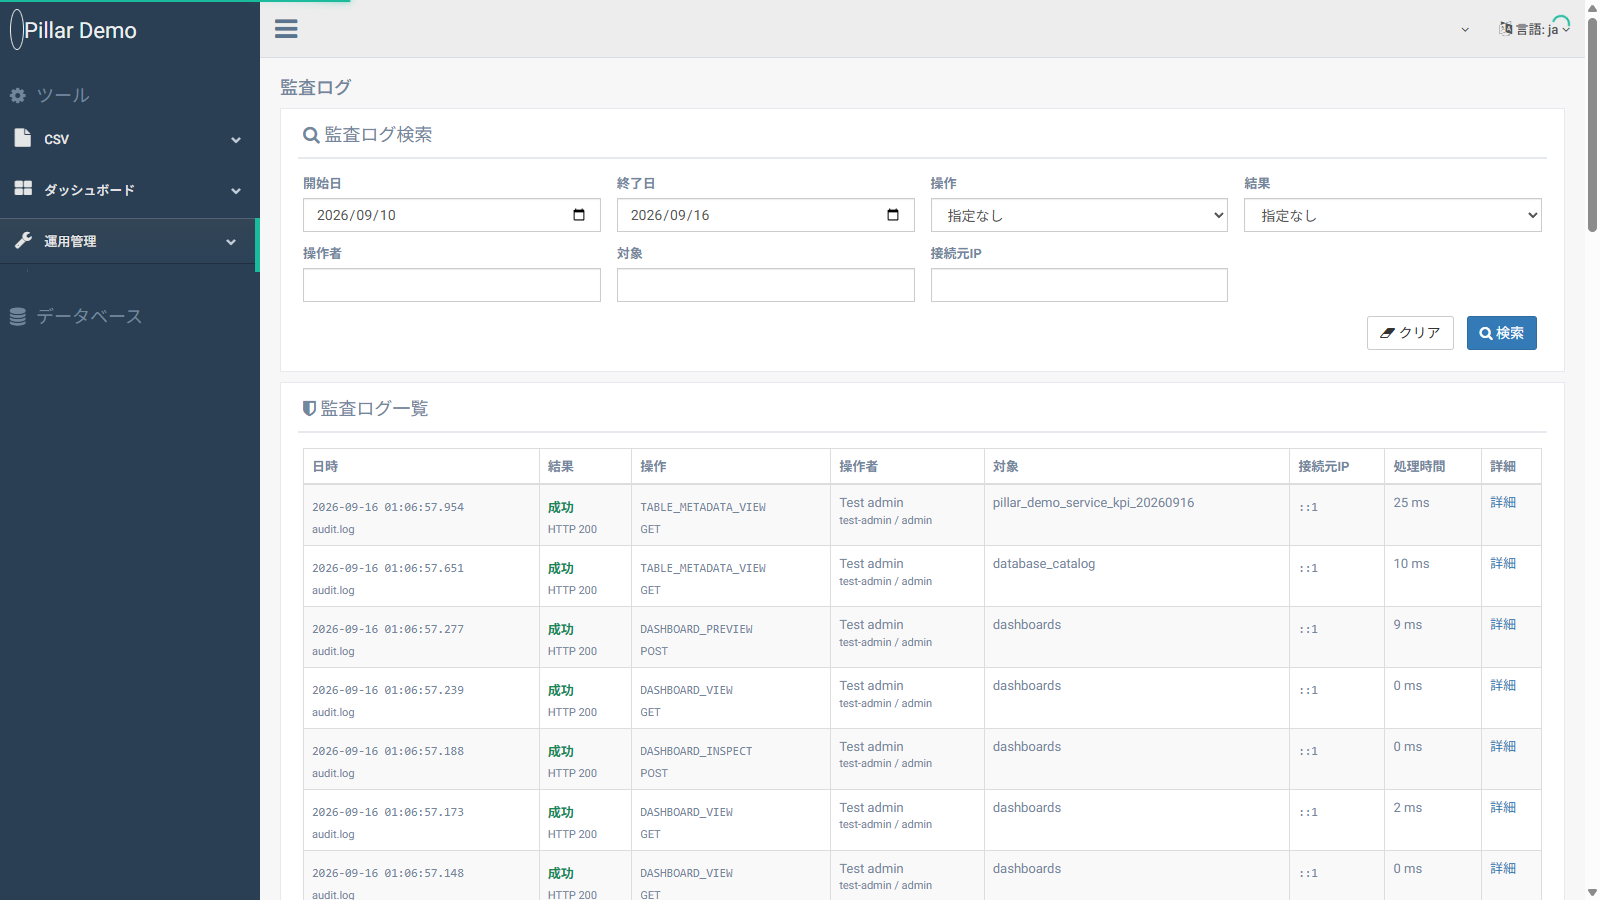
Task: Open the 操作 dropdown
Action: [x=1079, y=215]
